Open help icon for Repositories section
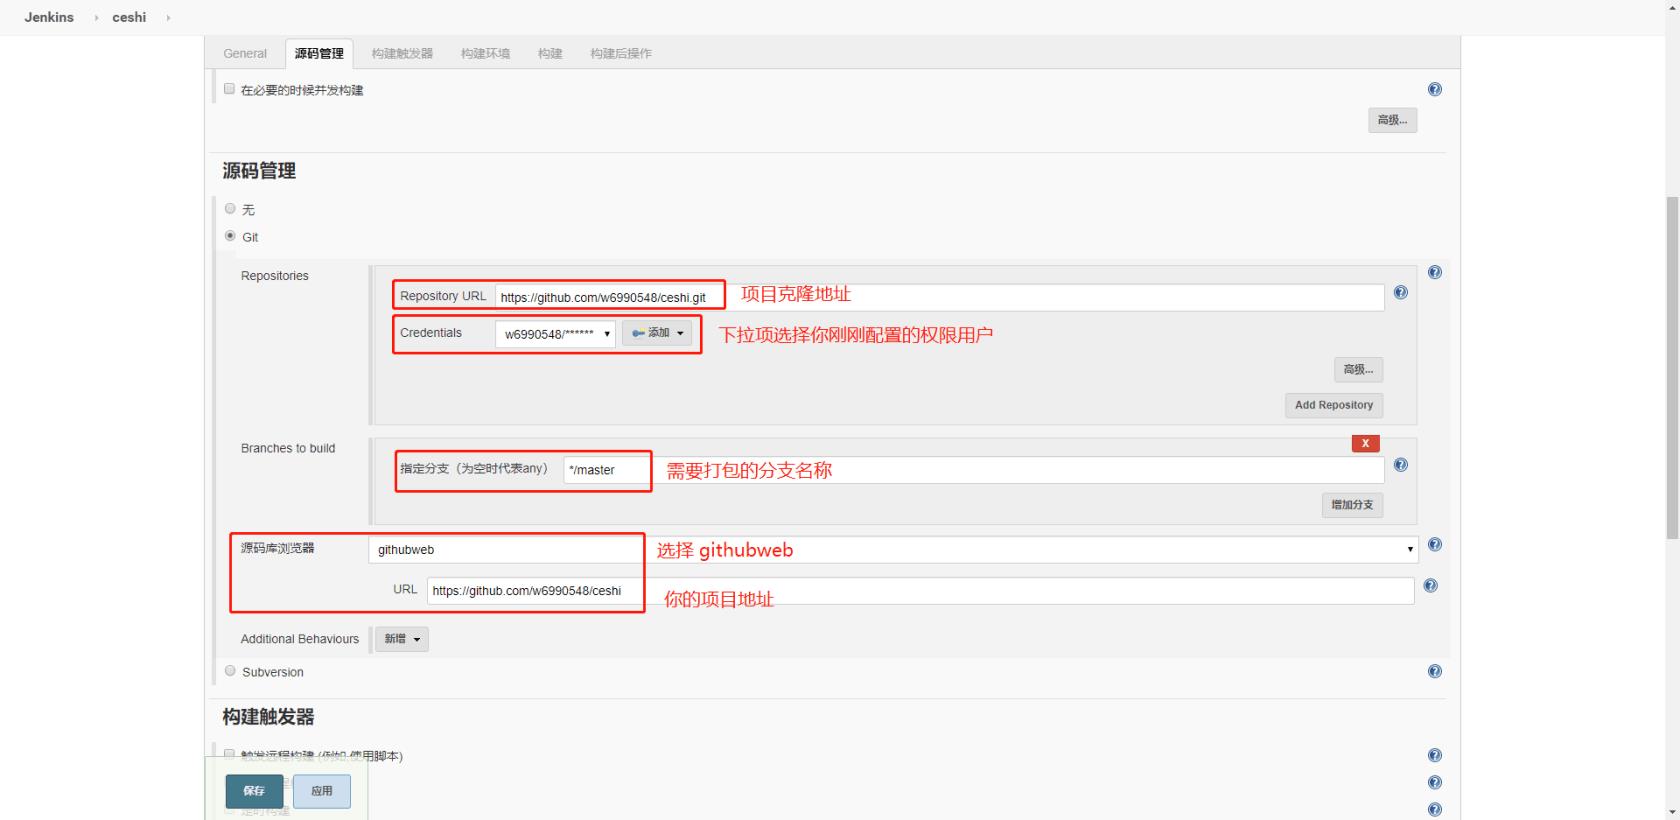The image size is (1680, 820). (x=1435, y=272)
